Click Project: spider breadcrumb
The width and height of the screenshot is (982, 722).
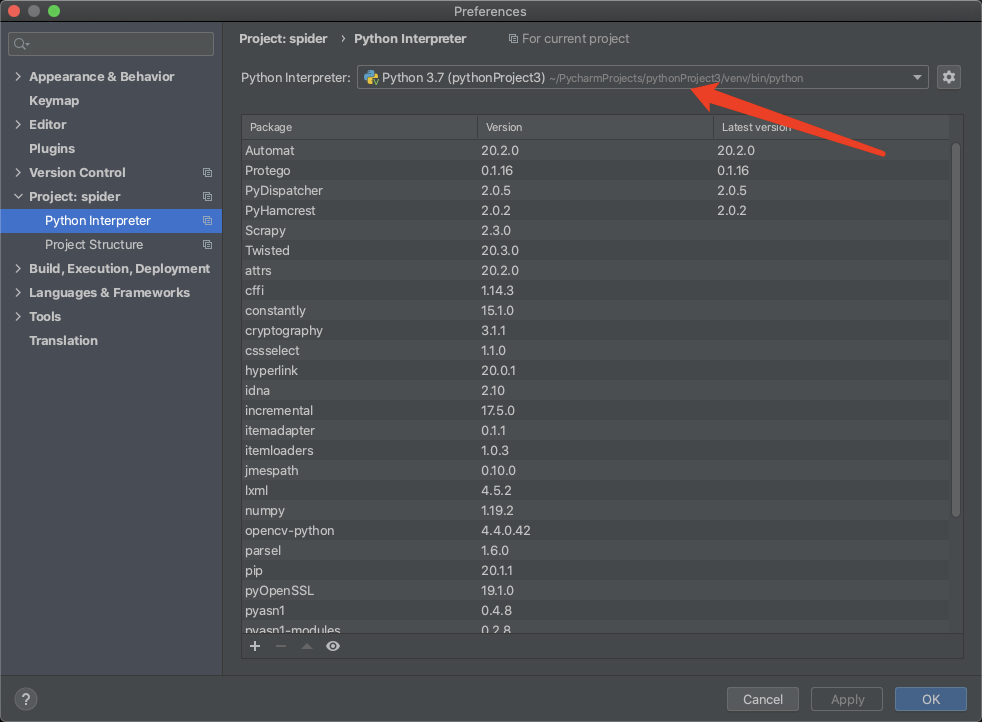click(x=283, y=39)
